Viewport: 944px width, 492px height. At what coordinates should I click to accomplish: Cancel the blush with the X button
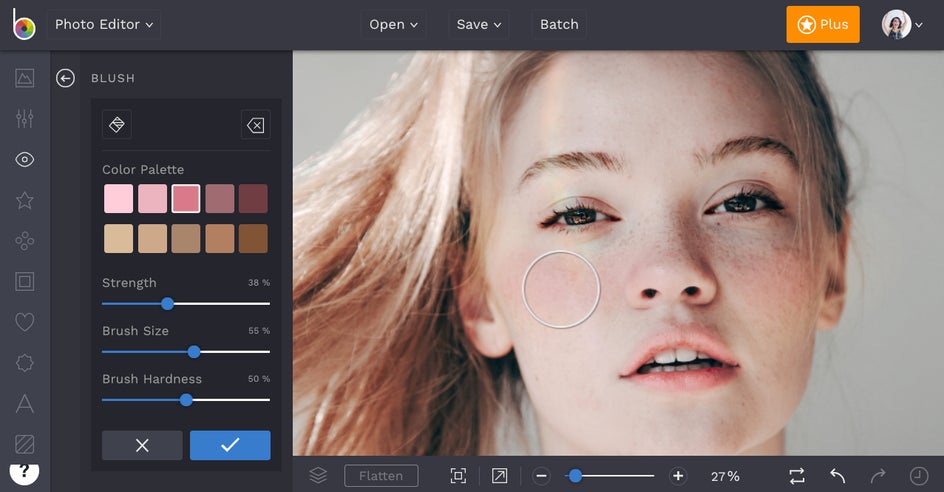coord(142,446)
